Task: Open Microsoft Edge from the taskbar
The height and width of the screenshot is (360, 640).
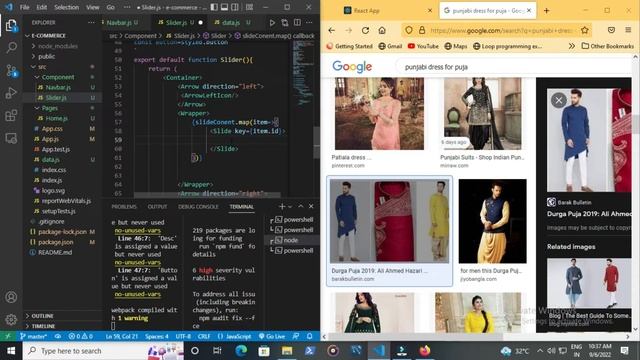Action: point(240,351)
